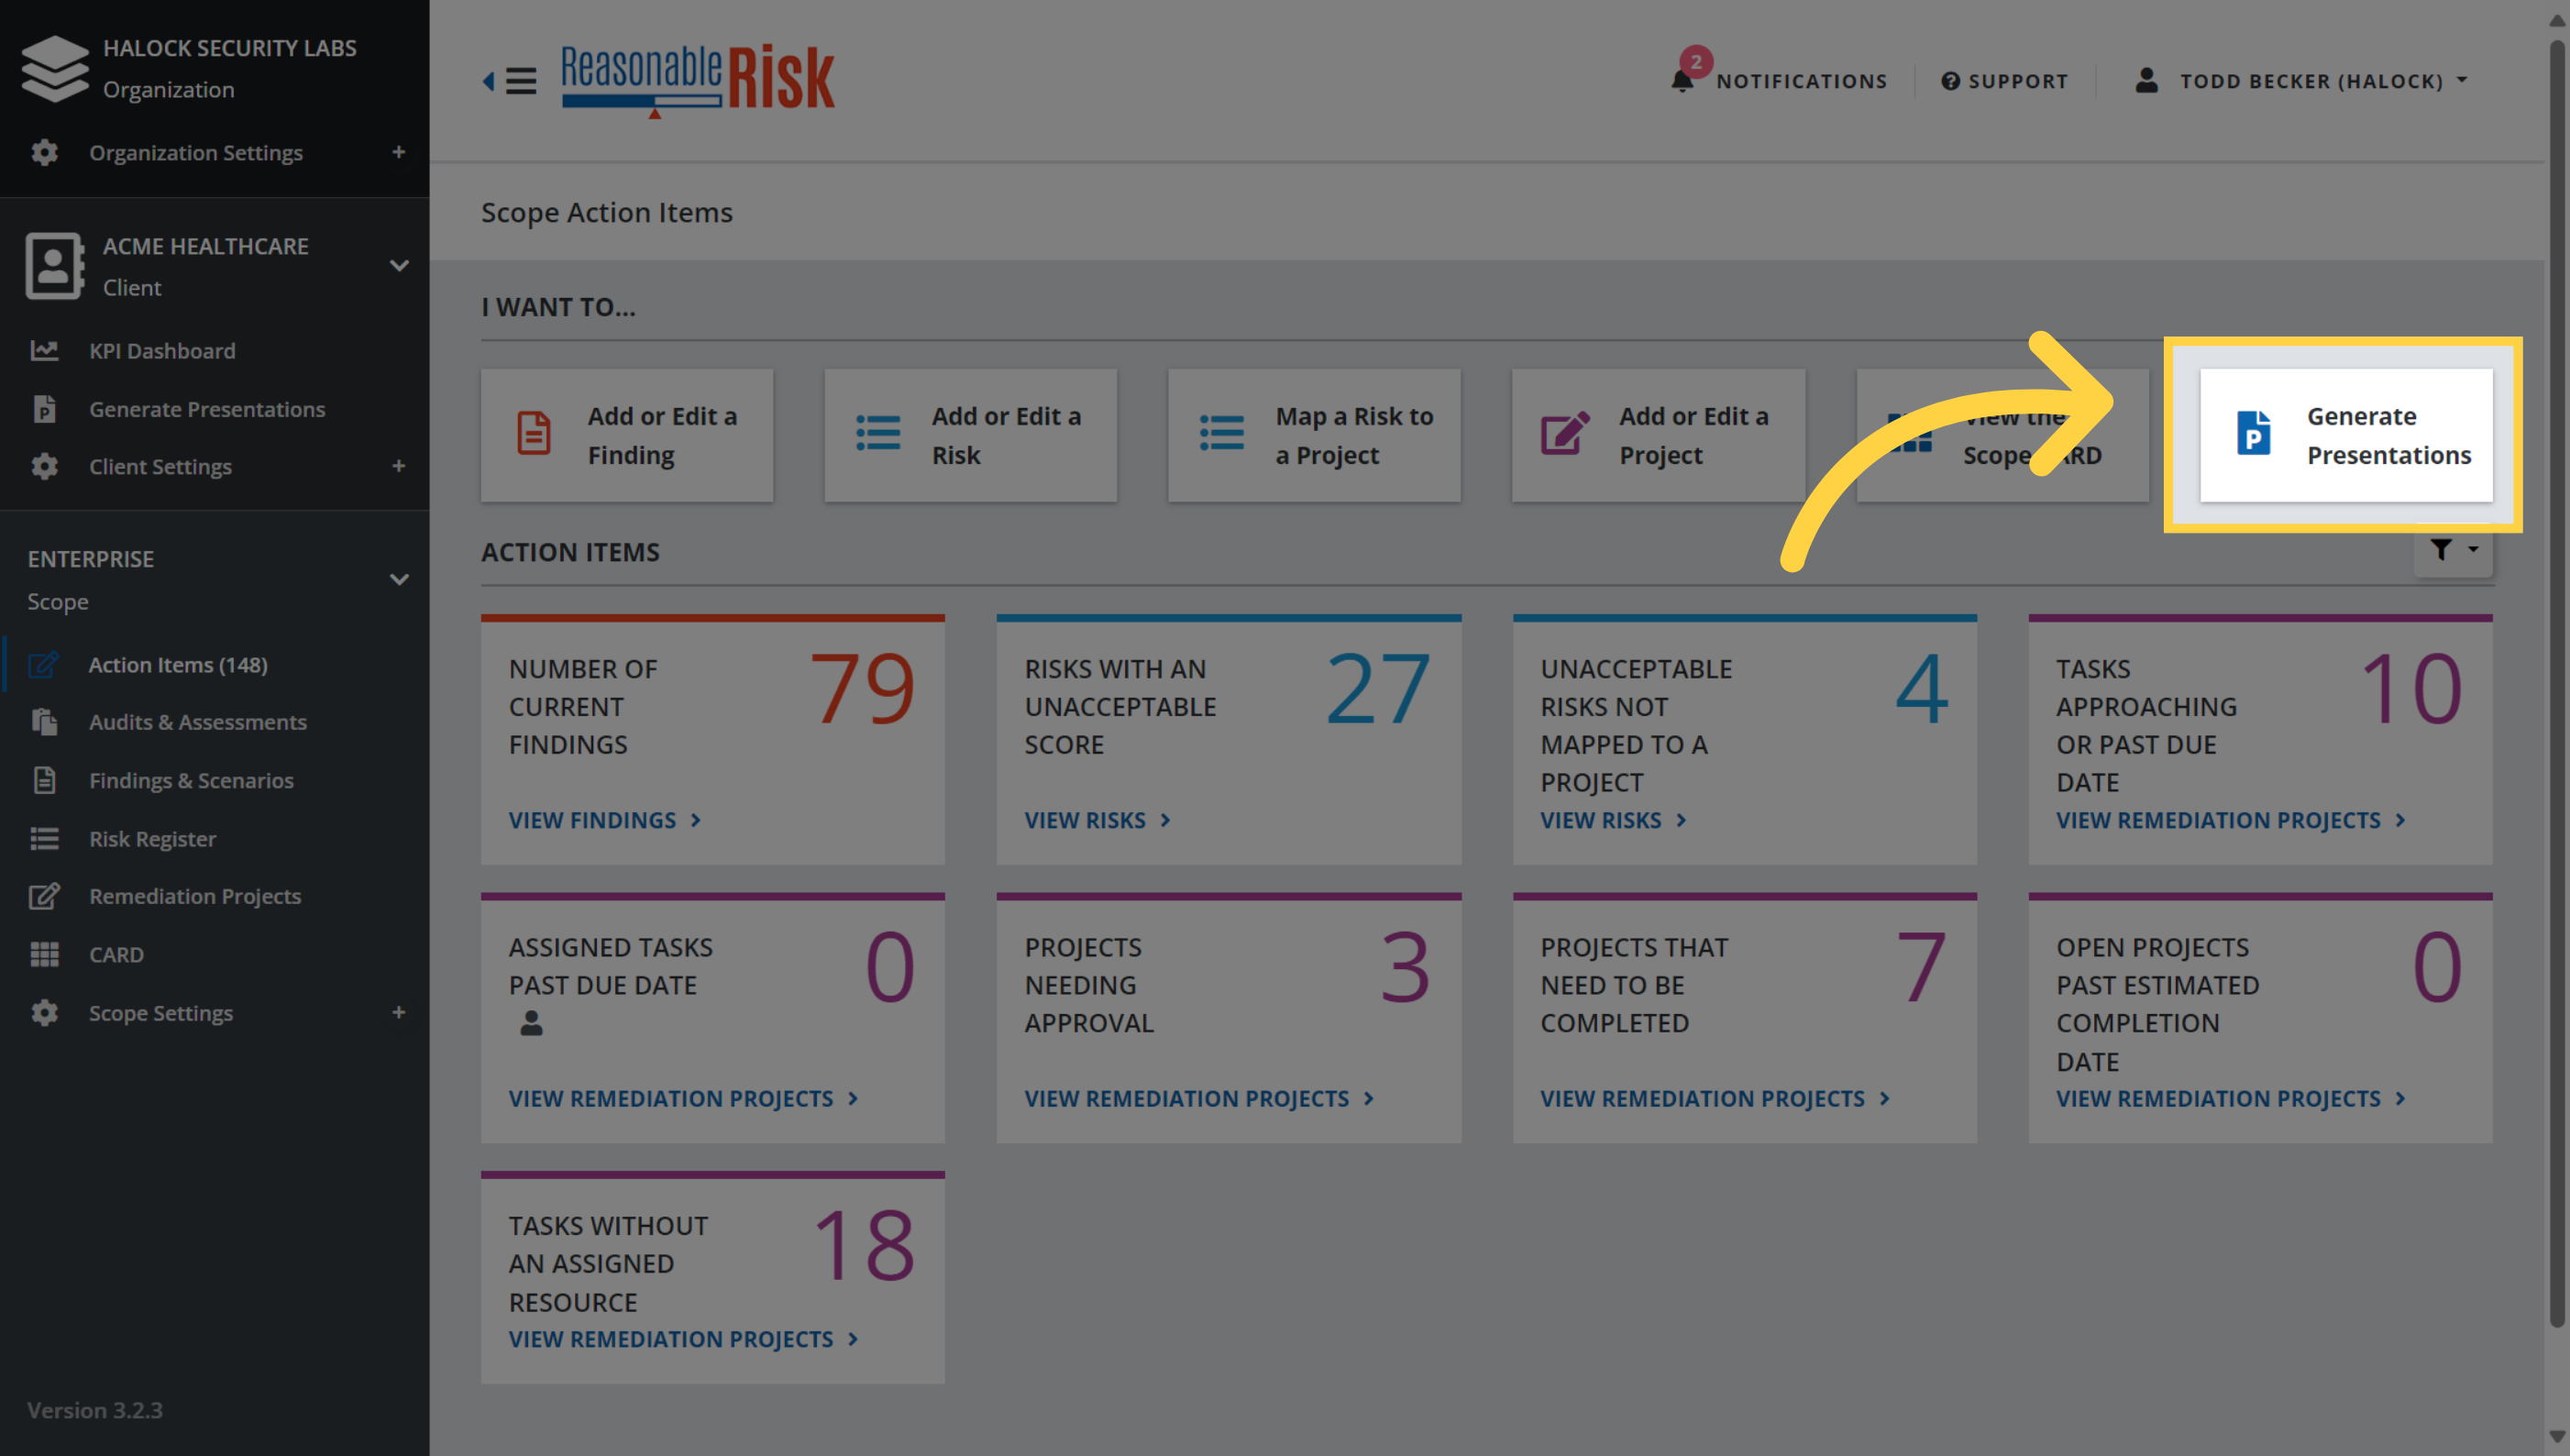
Task: Click the list icon on Map a Risk card
Action: tap(1221, 433)
